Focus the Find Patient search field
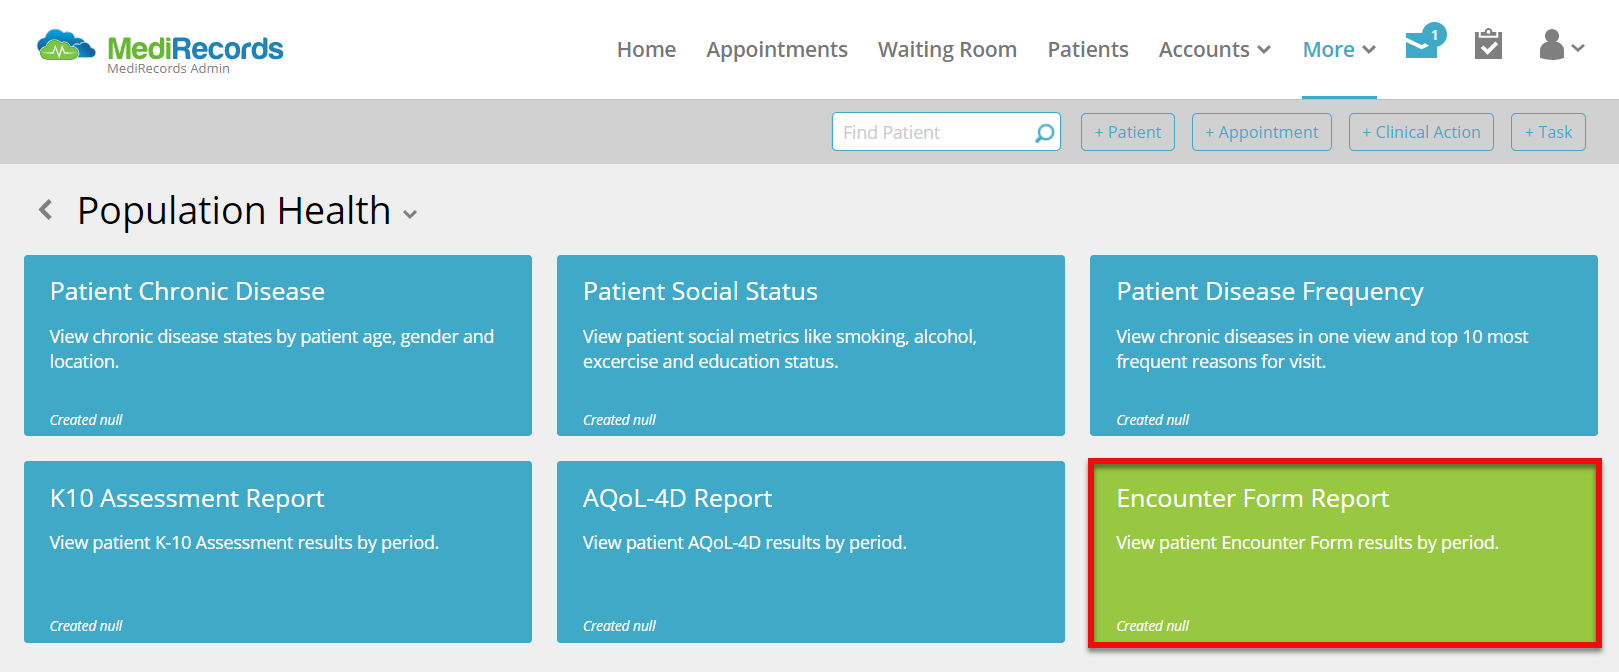Image resolution: width=1619 pixels, height=672 pixels. tap(930, 132)
